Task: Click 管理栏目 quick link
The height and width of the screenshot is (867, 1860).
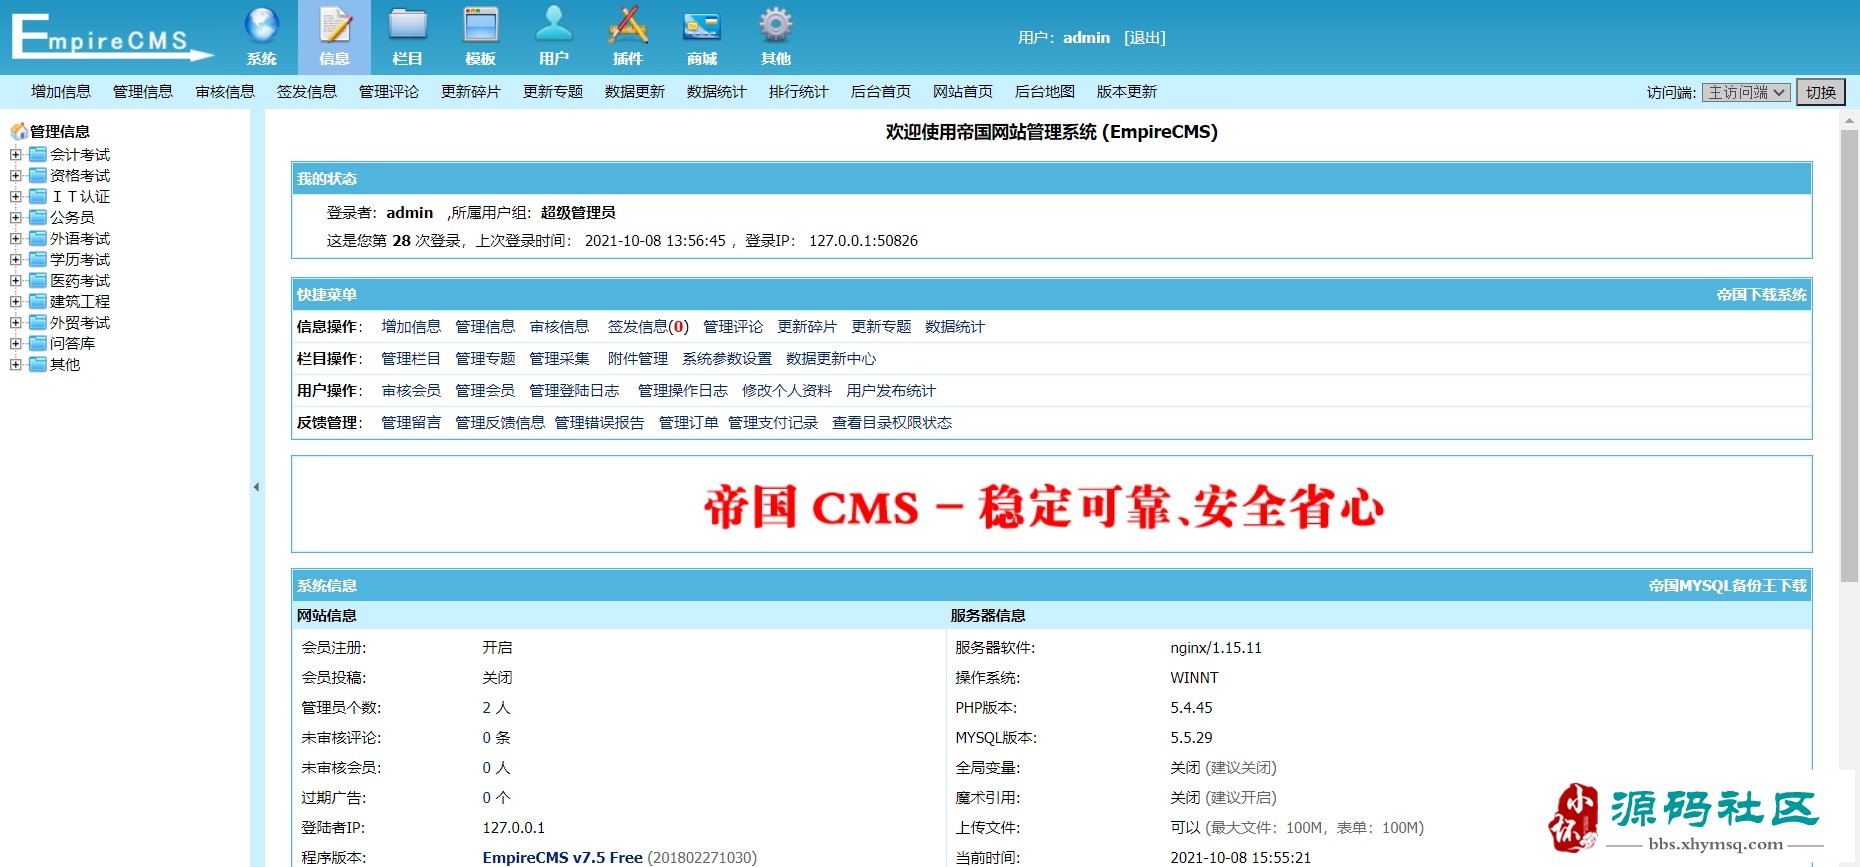Action: click(x=411, y=359)
